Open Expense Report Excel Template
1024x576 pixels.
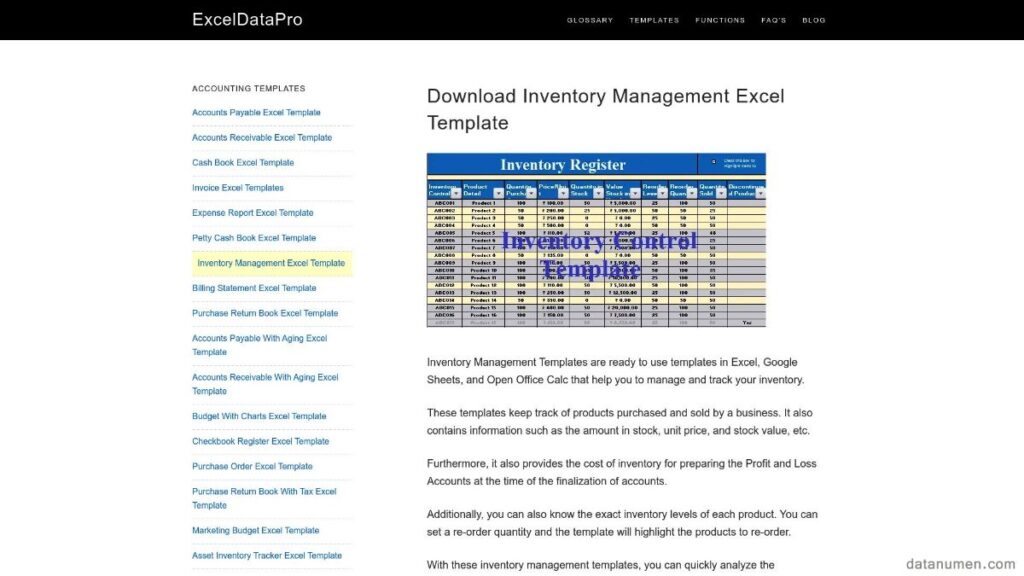click(x=253, y=213)
